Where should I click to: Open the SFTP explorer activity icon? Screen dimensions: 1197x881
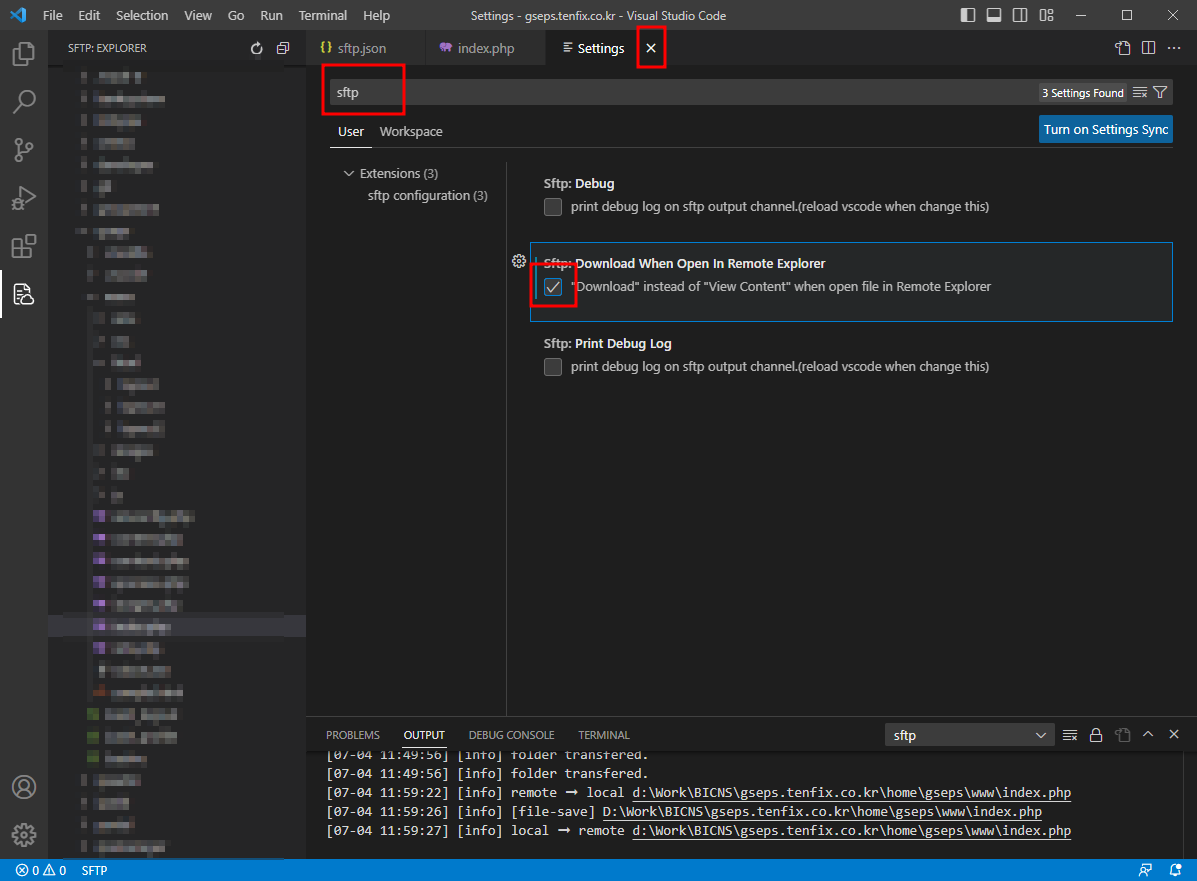(24, 294)
